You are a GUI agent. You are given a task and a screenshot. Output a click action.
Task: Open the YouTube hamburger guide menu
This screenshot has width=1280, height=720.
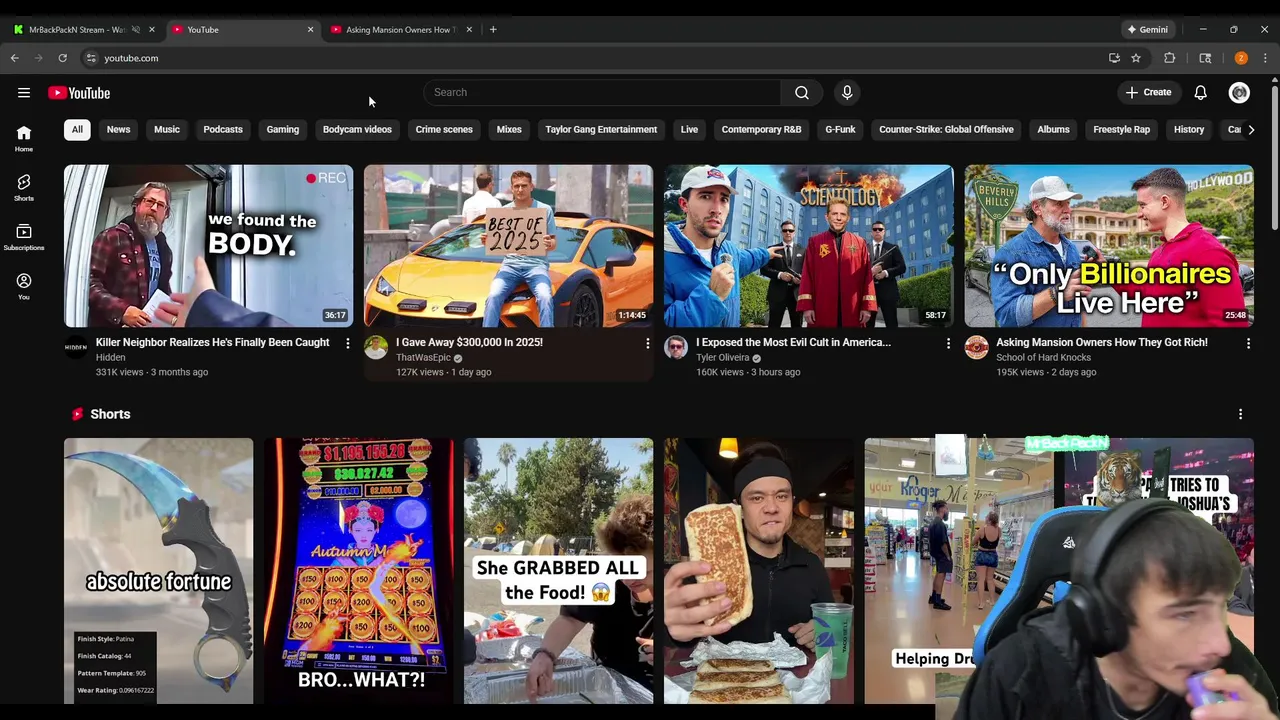tap(24, 93)
